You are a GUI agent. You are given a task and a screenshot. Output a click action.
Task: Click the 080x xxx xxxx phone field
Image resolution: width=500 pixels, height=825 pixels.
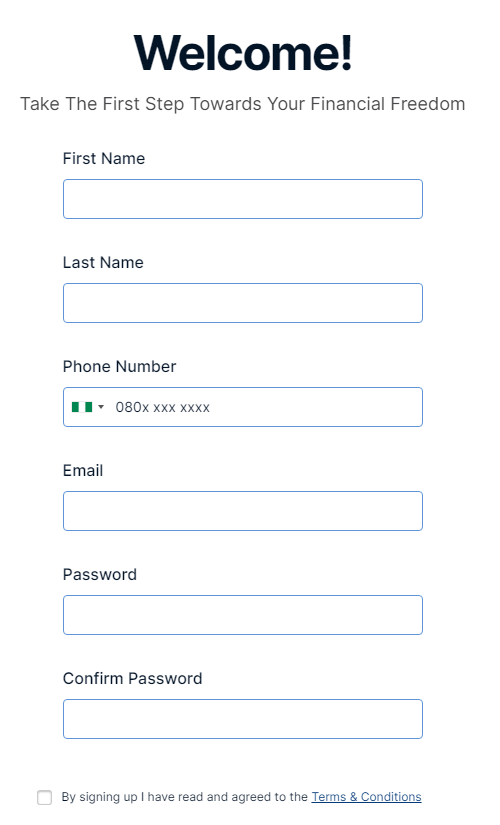coord(243,407)
